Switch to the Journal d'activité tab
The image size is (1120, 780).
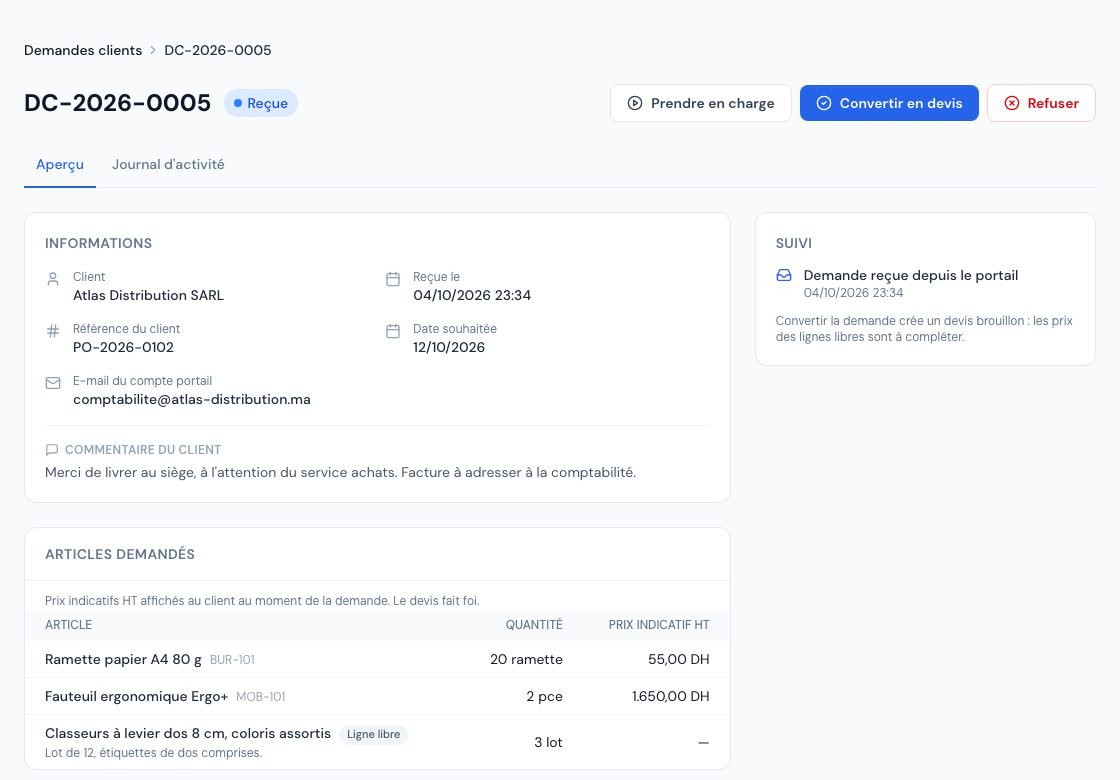point(168,164)
